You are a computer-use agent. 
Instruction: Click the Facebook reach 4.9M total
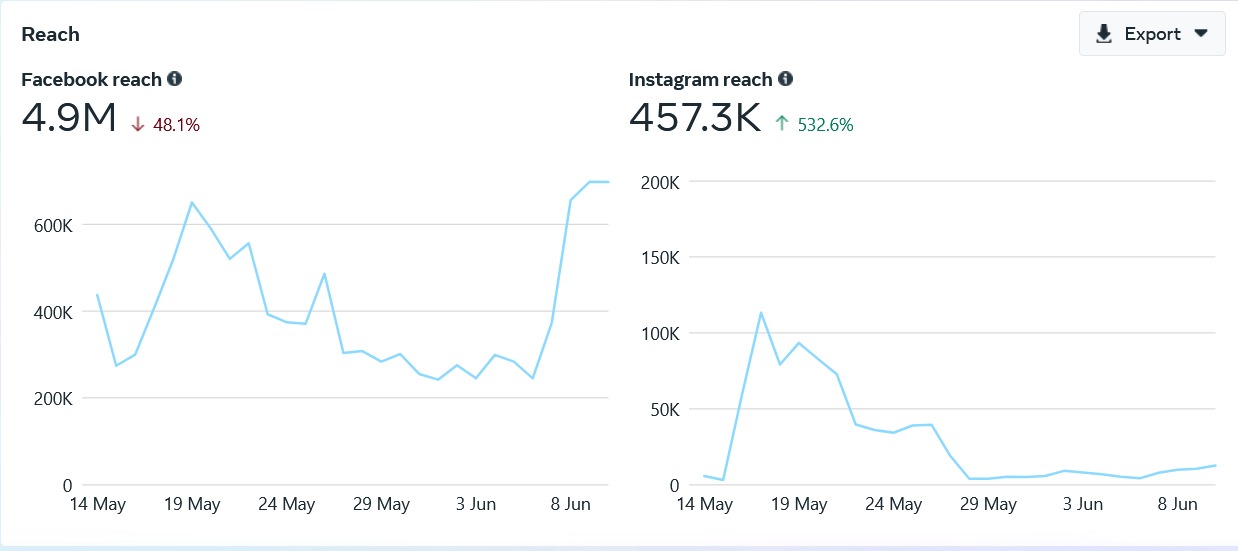pos(70,117)
